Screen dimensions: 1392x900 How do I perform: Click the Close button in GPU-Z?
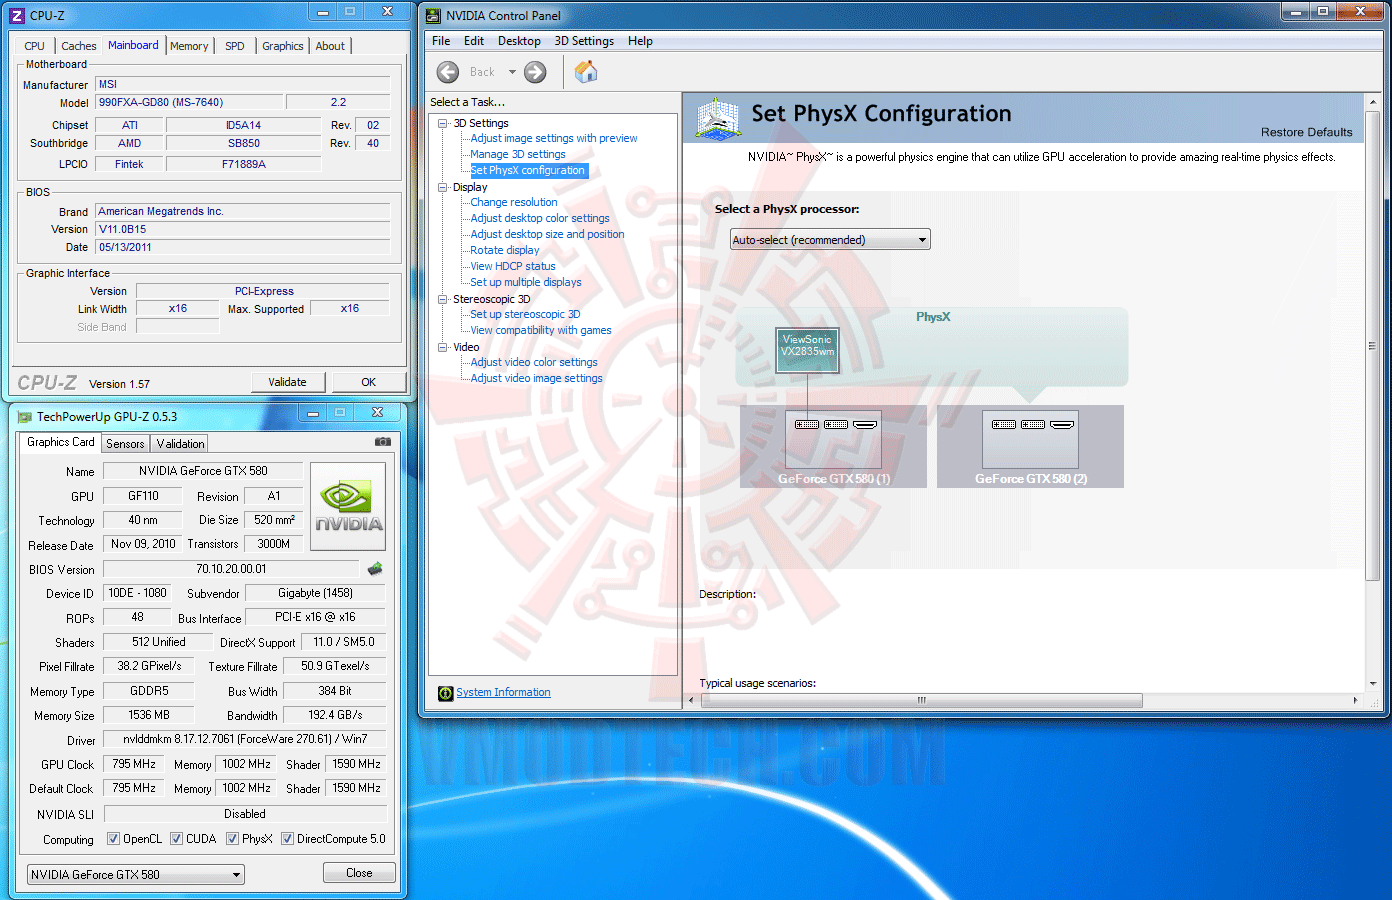359,873
